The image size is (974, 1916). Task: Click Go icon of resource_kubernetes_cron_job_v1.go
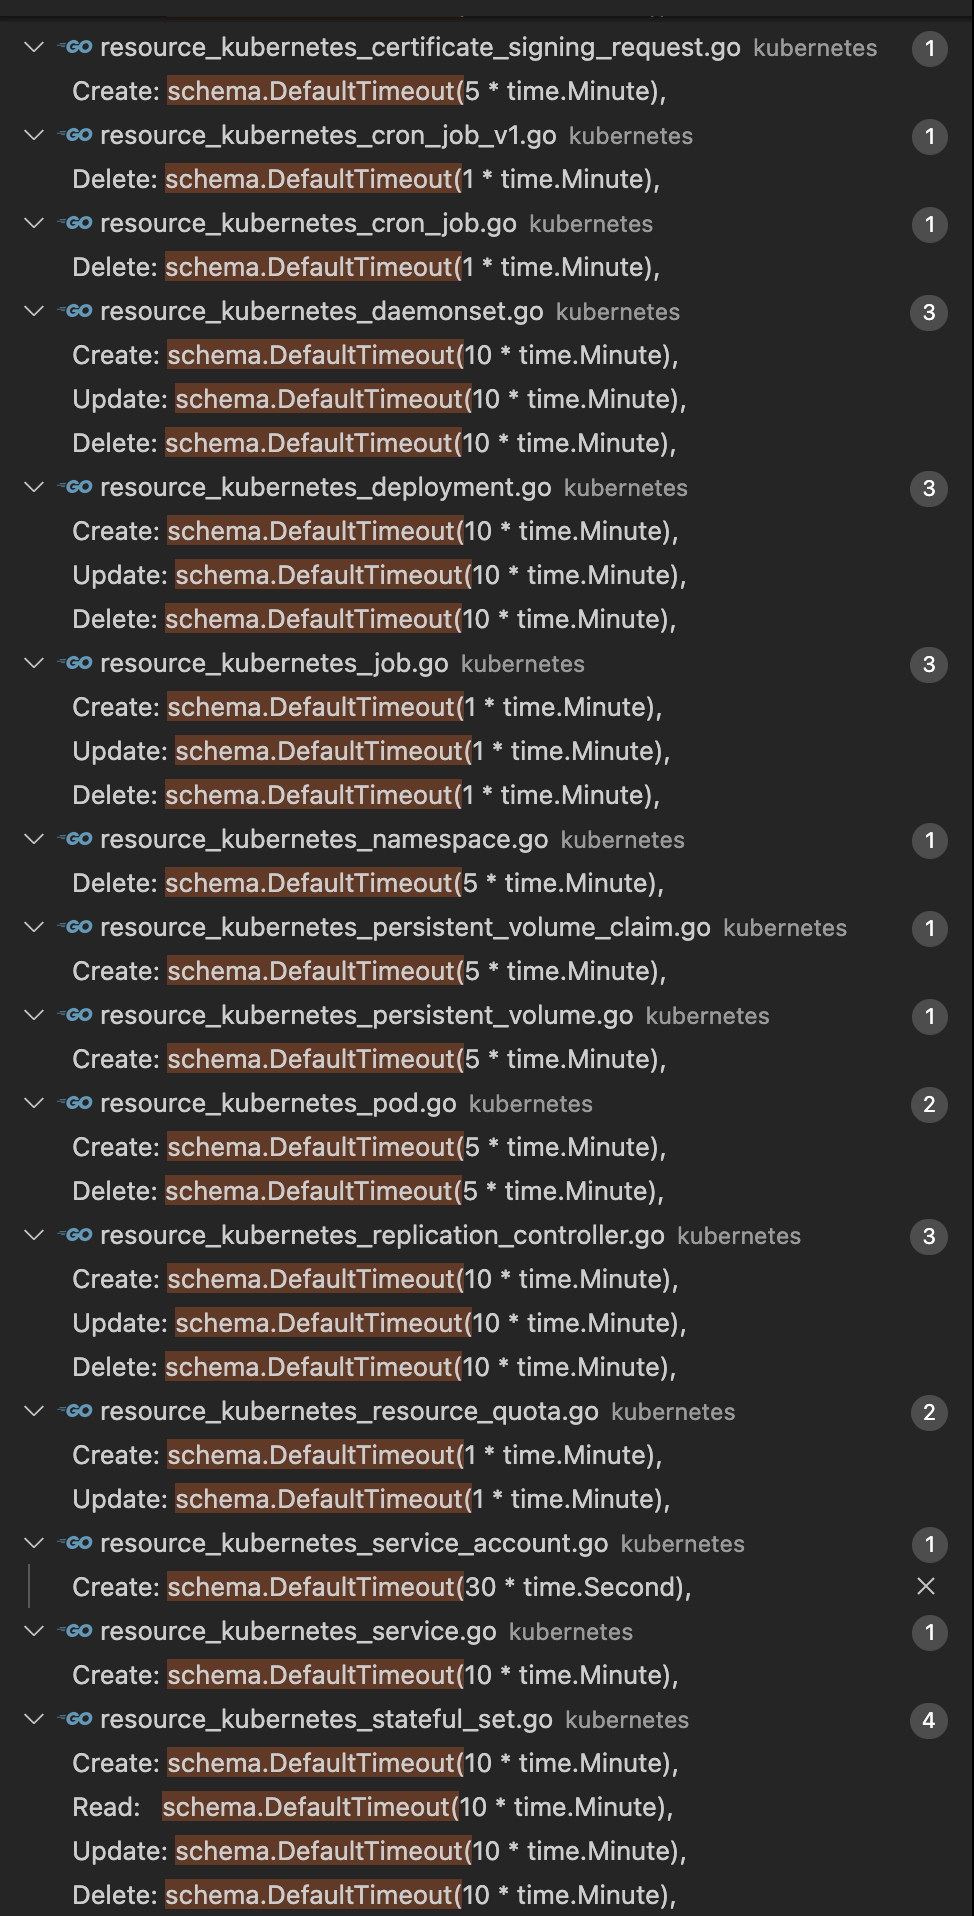pos(76,135)
